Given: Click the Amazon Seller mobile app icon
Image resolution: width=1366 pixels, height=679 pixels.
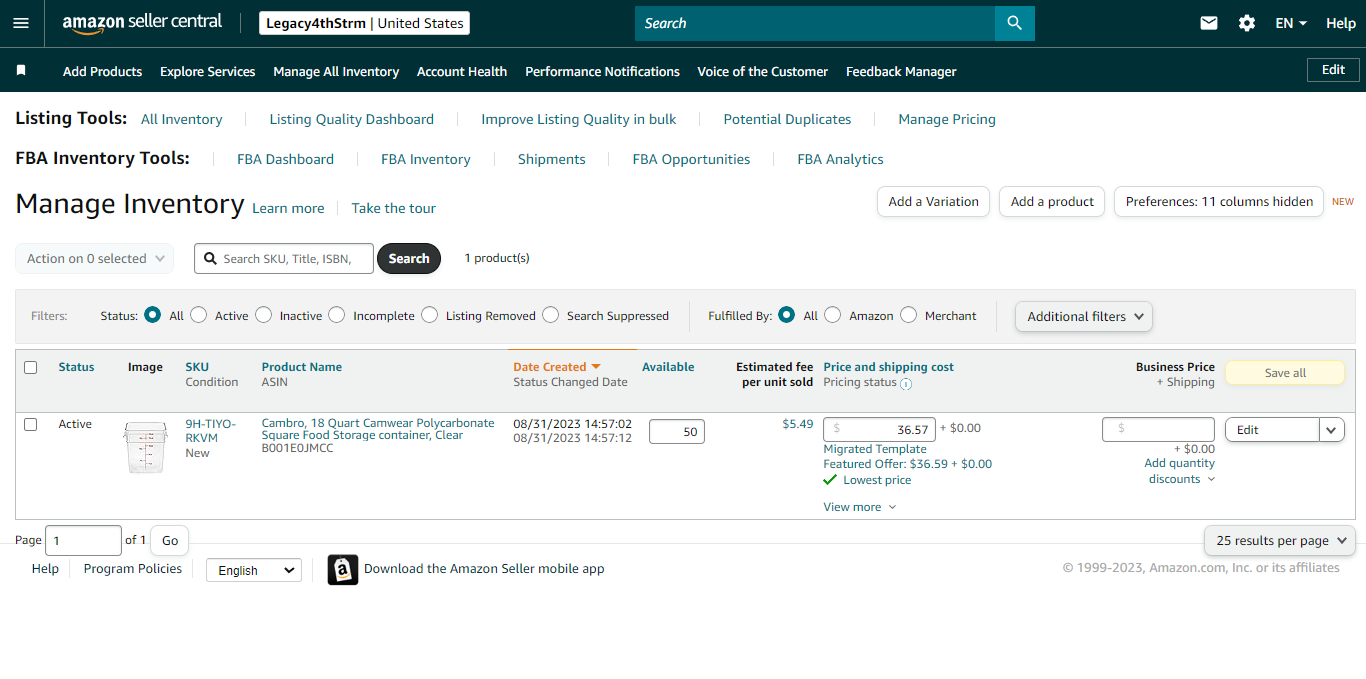Looking at the screenshot, I should point(343,569).
